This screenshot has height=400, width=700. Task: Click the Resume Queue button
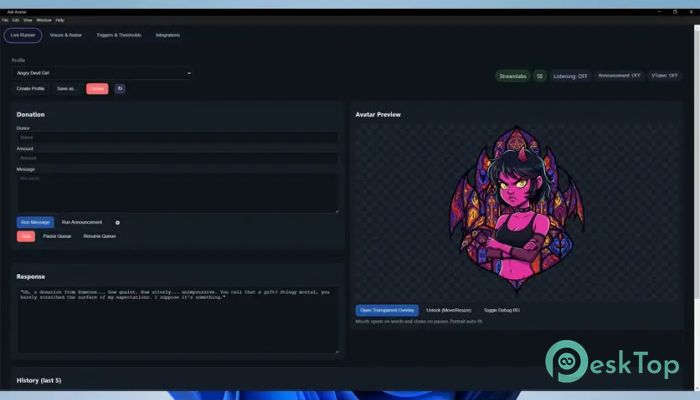[100, 236]
